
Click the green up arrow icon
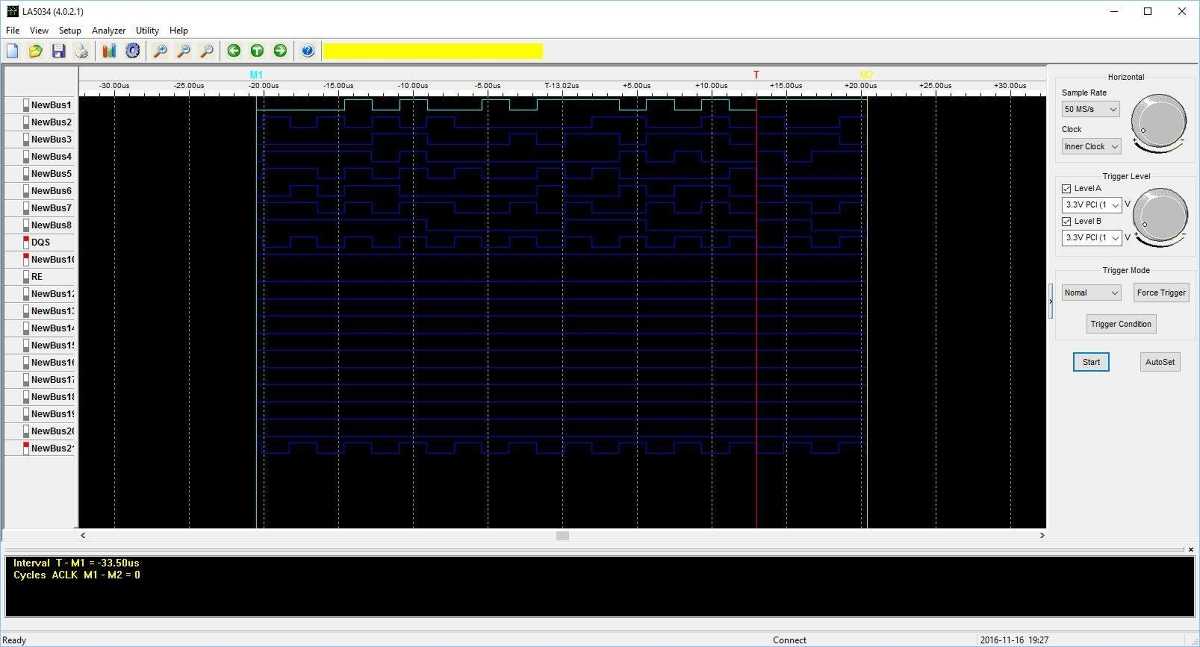(x=257, y=51)
